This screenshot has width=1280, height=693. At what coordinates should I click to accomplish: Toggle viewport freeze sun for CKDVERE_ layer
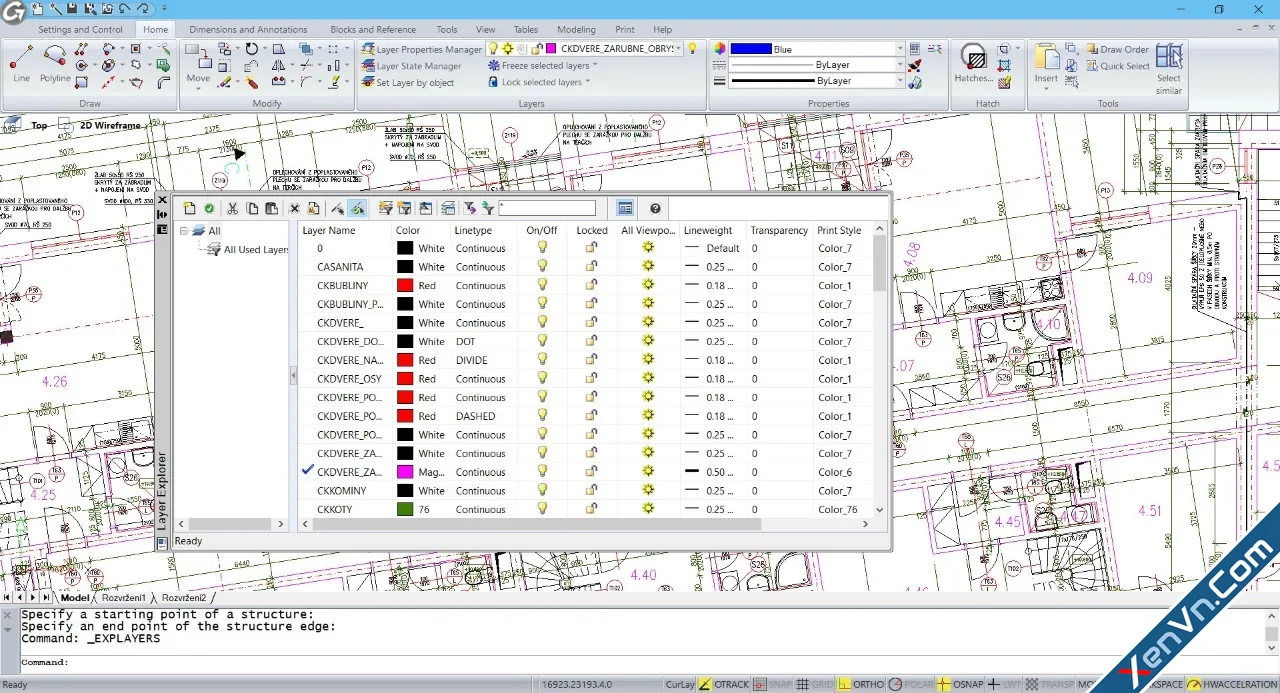click(648, 322)
